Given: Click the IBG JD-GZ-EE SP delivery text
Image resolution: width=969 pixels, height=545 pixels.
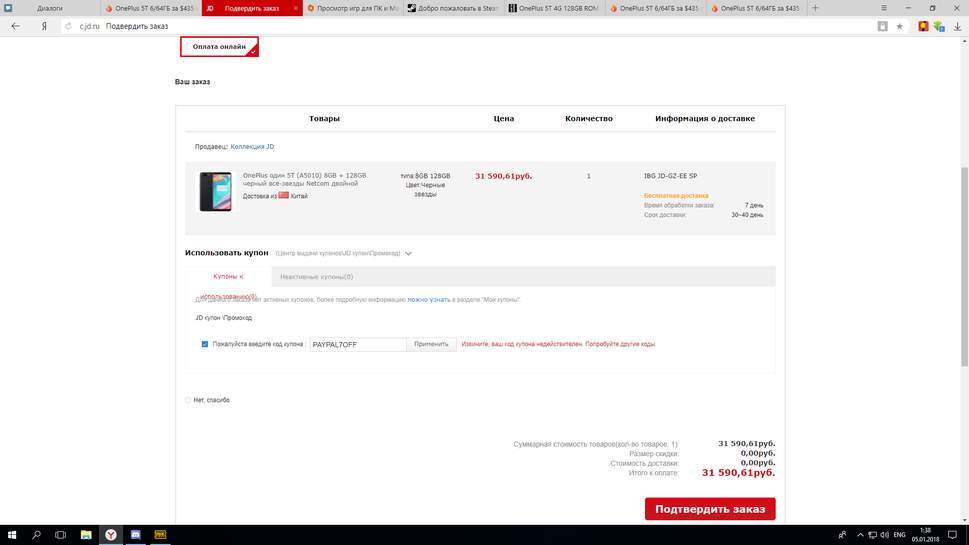Looking at the screenshot, I should pos(671,176).
